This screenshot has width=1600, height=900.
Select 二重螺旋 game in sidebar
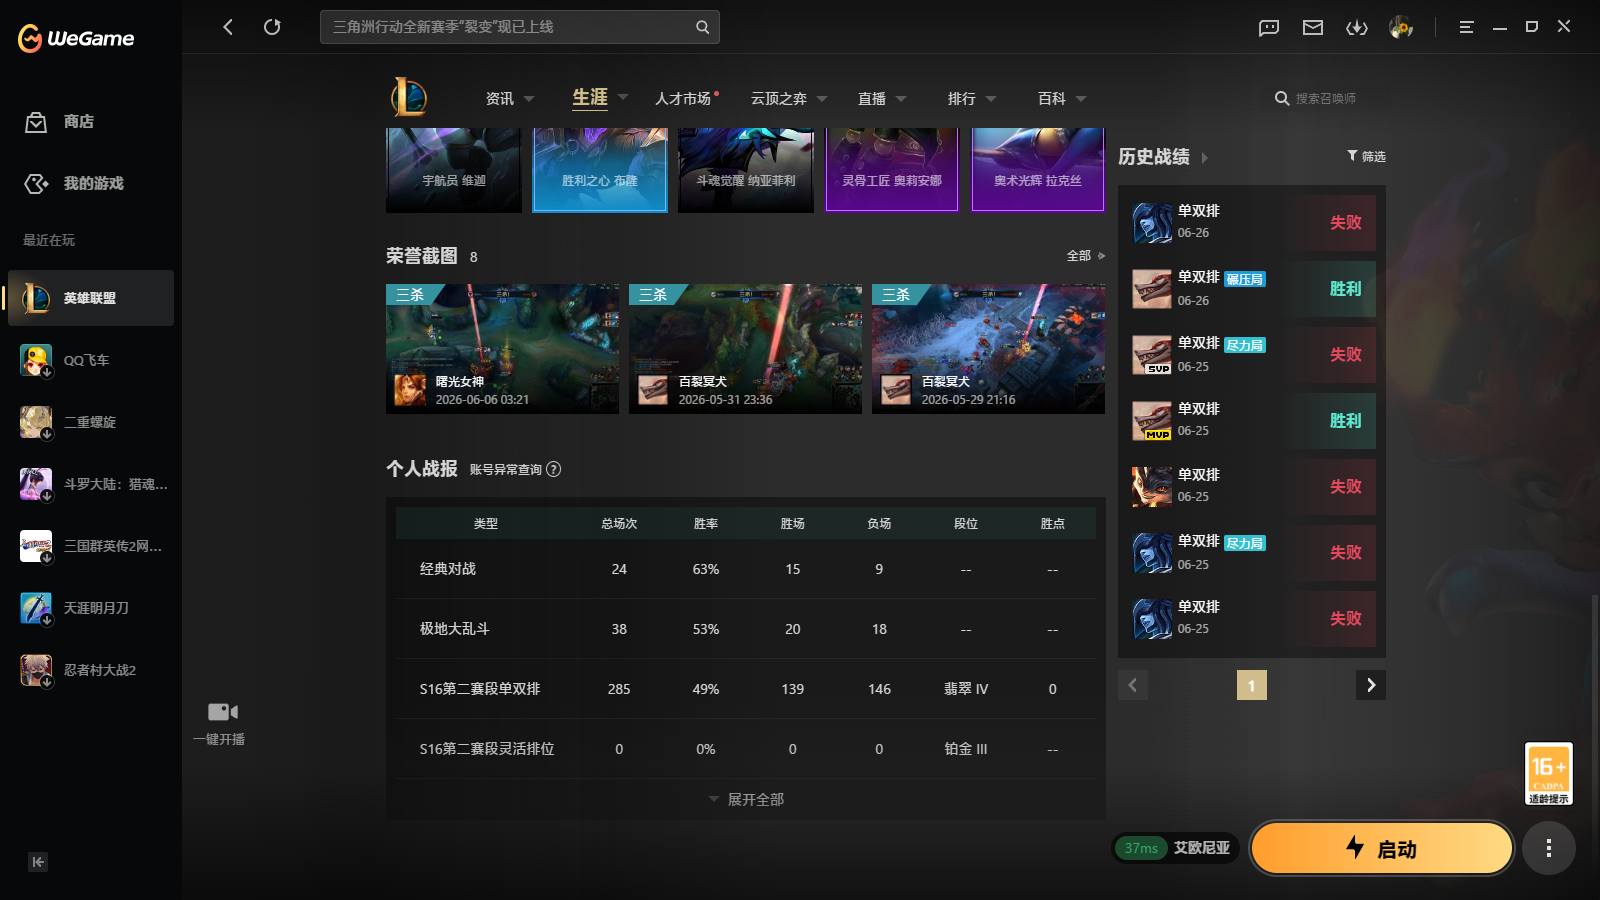point(91,422)
